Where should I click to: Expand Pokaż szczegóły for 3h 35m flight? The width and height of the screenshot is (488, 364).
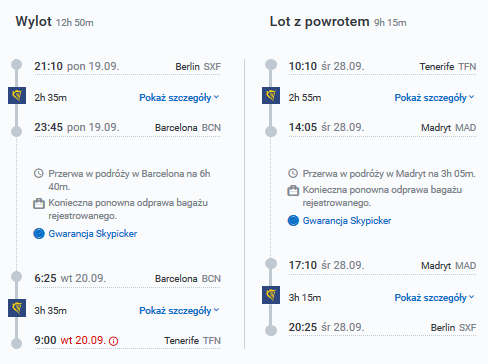tap(179, 311)
